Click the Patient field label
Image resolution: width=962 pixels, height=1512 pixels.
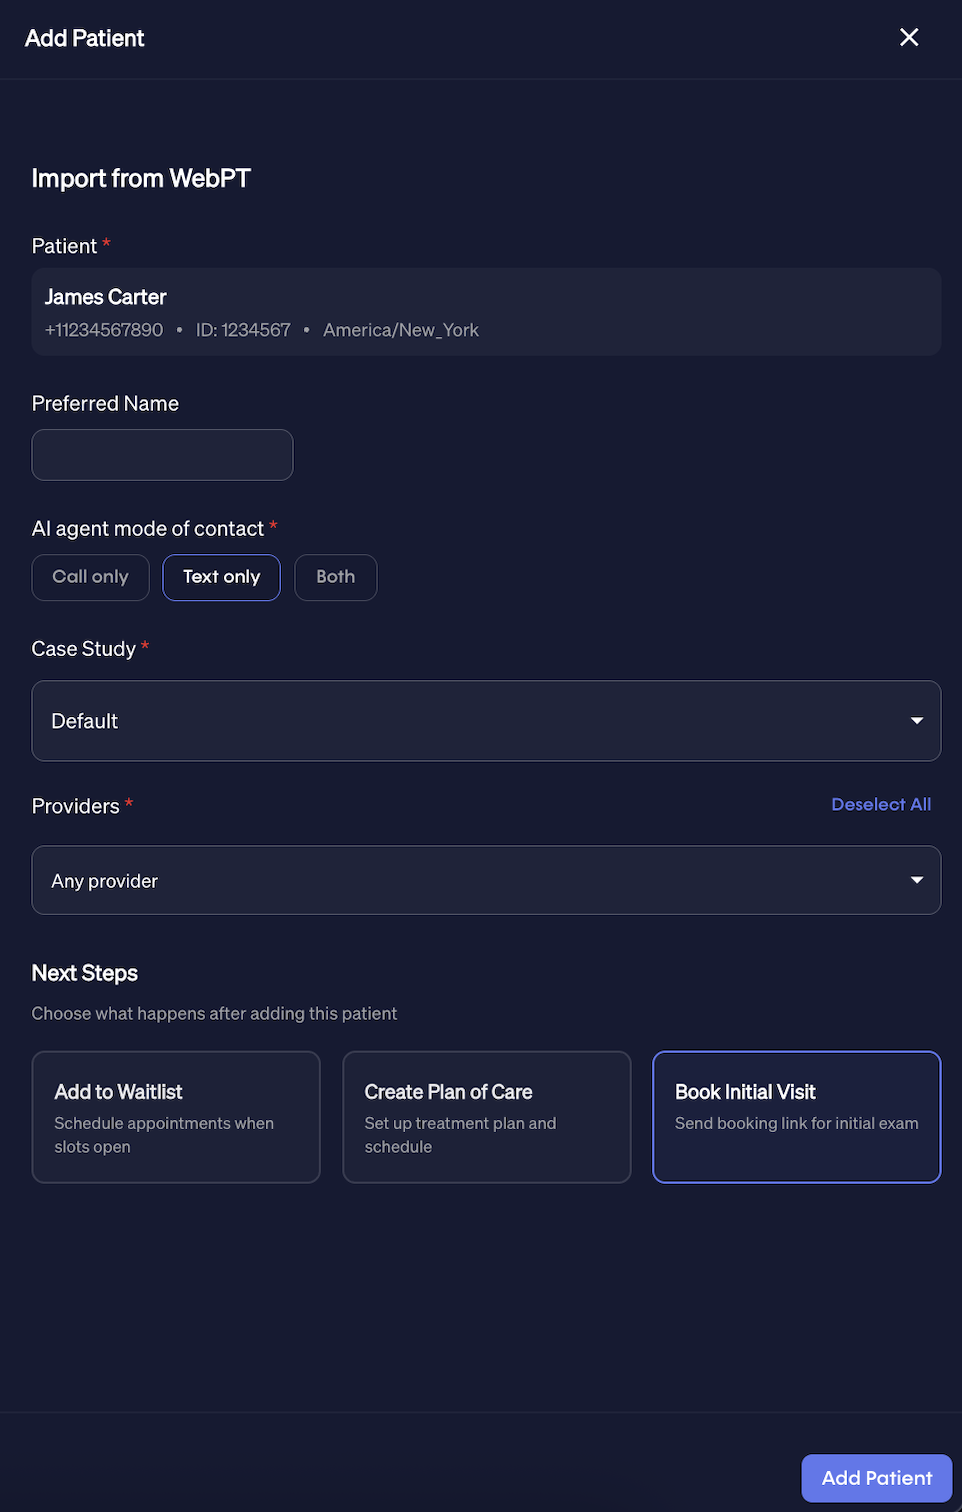(x=64, y=245)
